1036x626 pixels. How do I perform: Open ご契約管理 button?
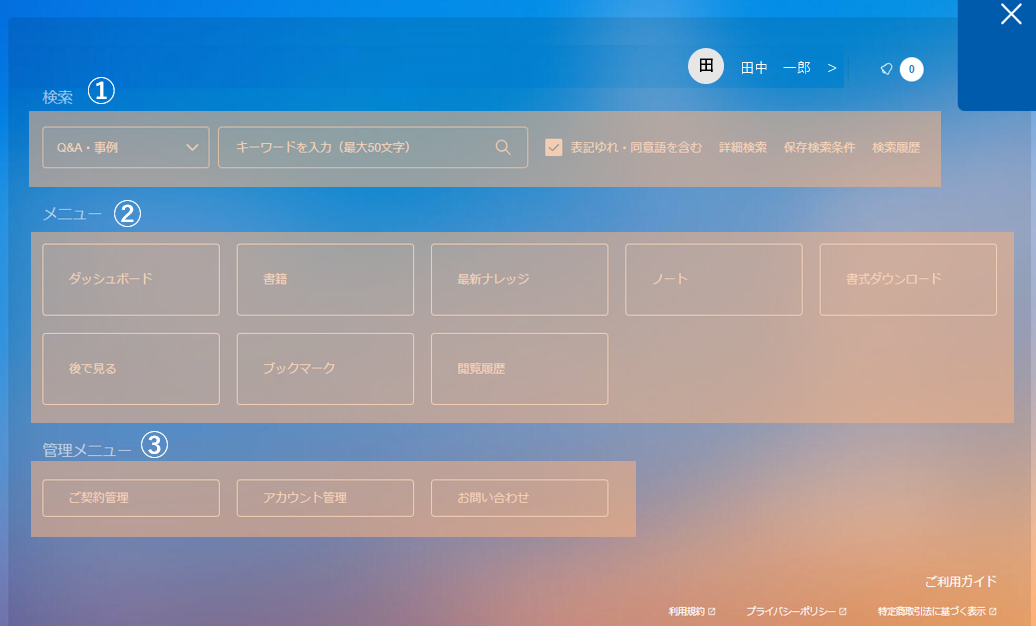(131, 498)
